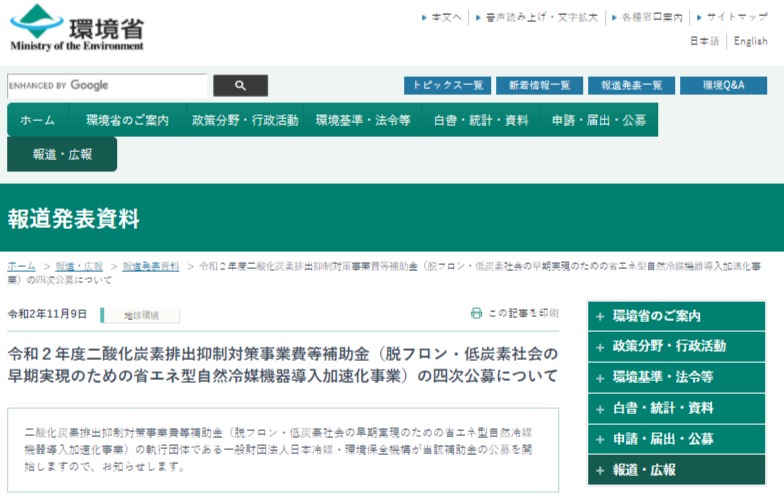
Task: Switch the site language to English
Action: (750, 41)
